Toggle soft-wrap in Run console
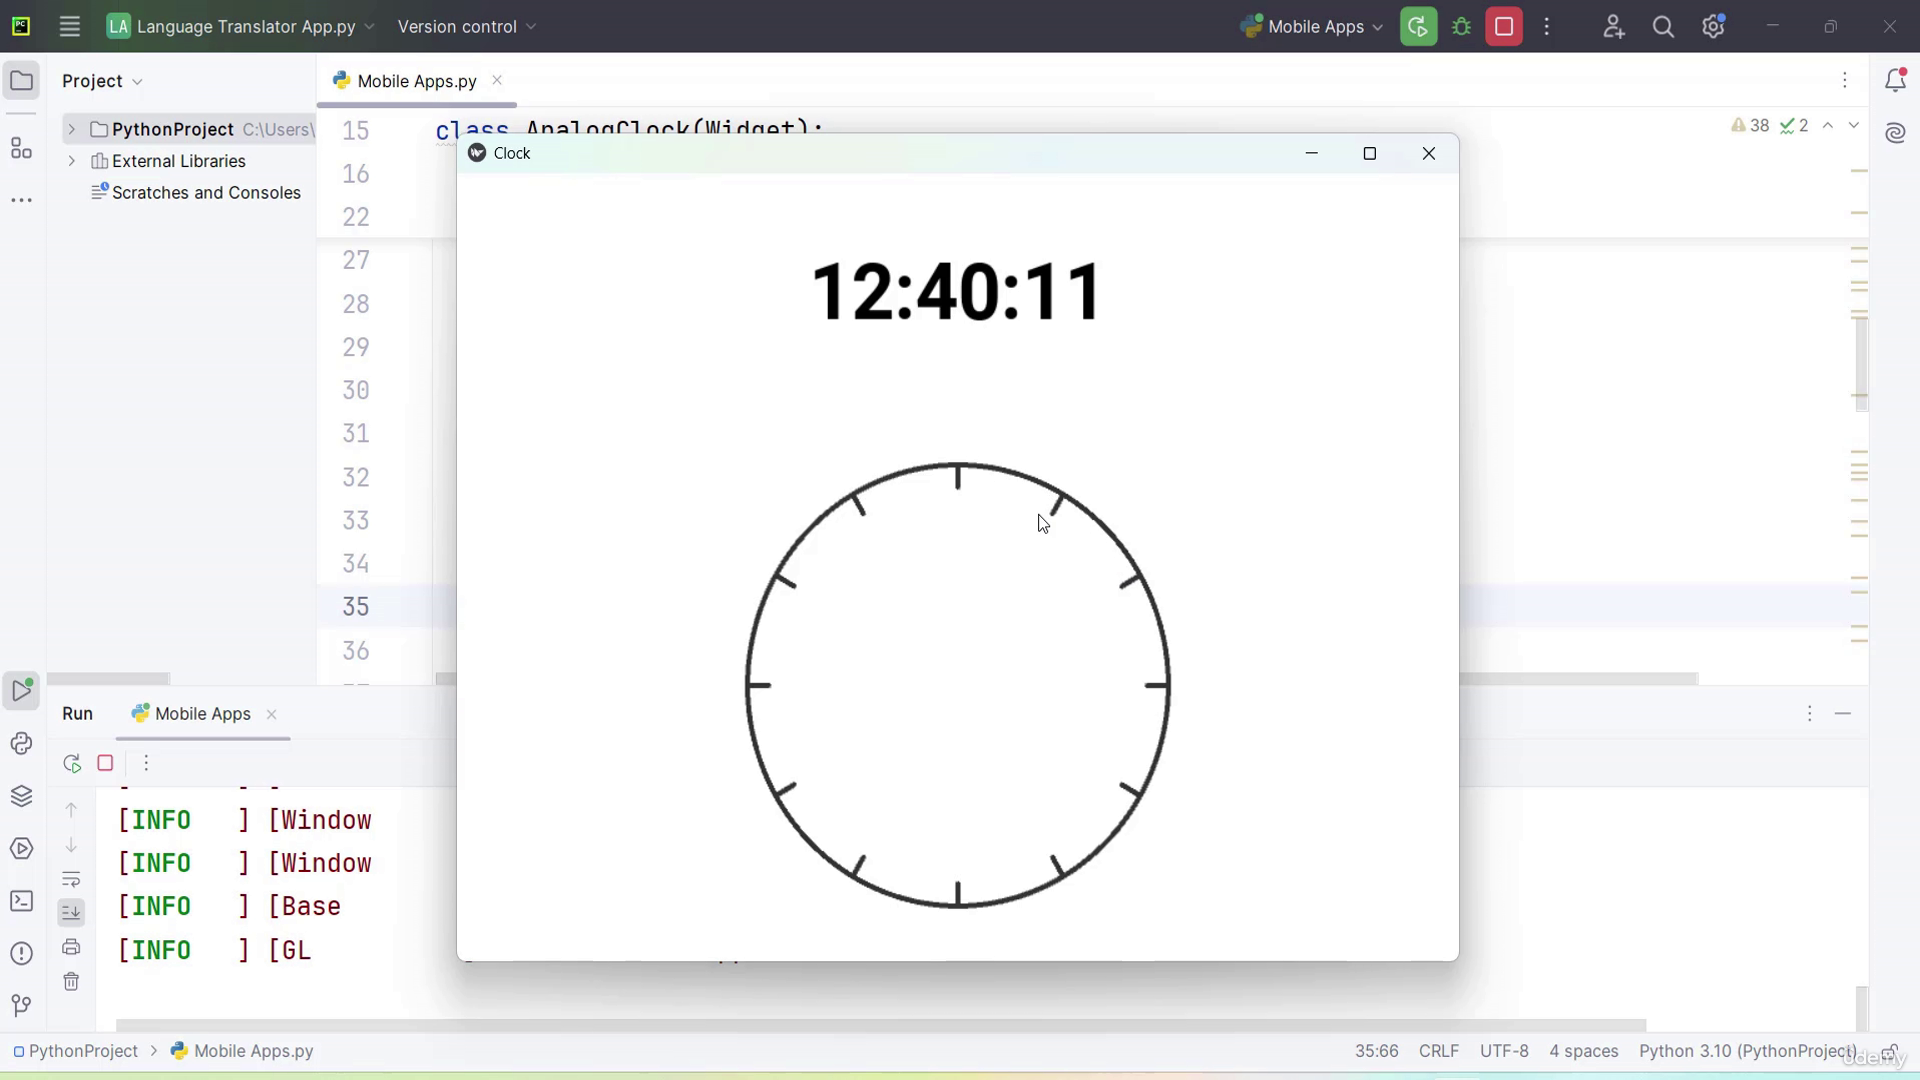This screenshot has width=1920, height=1080. 71,879
